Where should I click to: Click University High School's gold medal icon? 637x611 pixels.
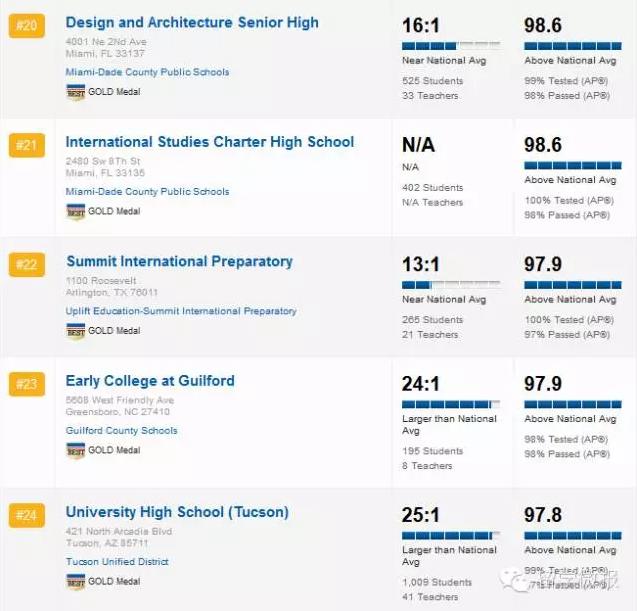pyautogui.click(x=75, y=581)
